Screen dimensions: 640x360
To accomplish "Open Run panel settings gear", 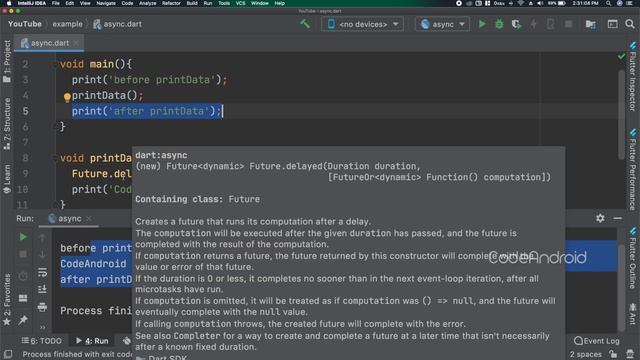I will (x=600, y=218).
